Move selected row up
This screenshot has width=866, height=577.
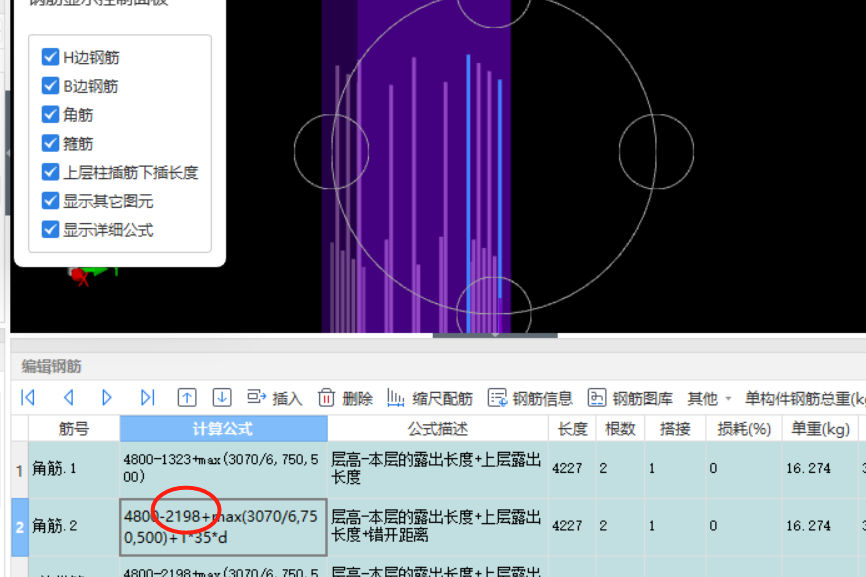point(187,398)
